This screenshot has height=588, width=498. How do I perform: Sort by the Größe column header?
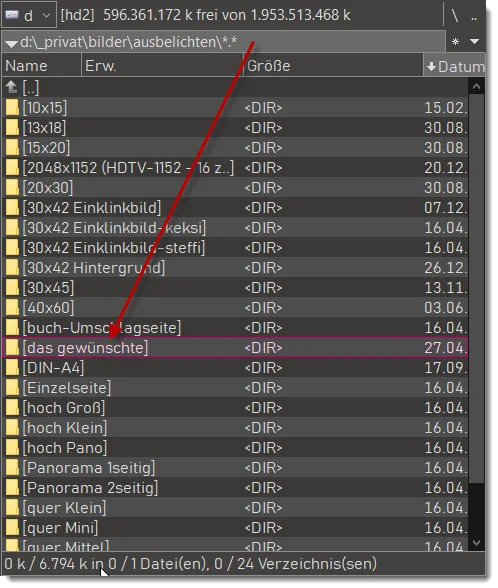tap(333, 66)
